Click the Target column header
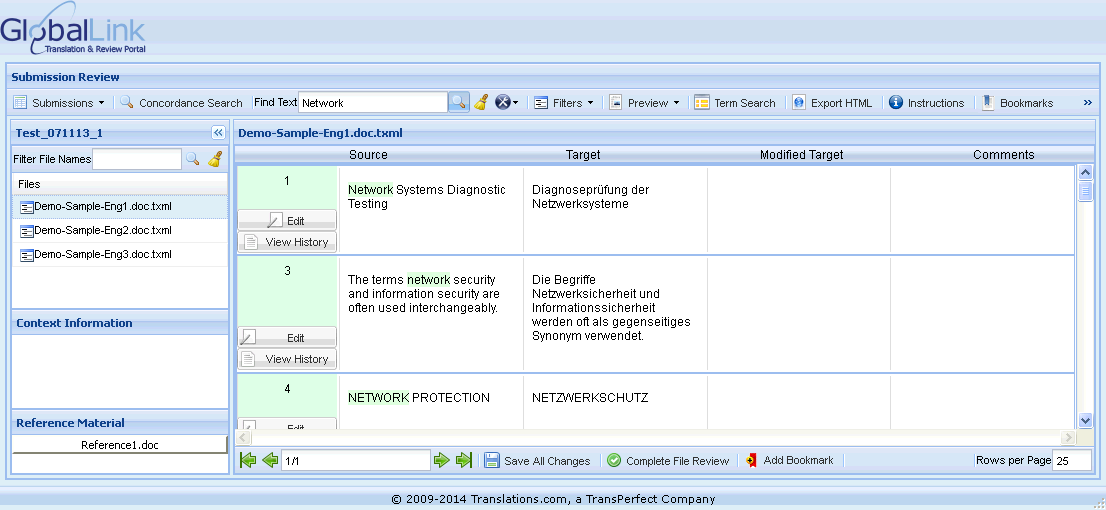 tap(583, 154)
